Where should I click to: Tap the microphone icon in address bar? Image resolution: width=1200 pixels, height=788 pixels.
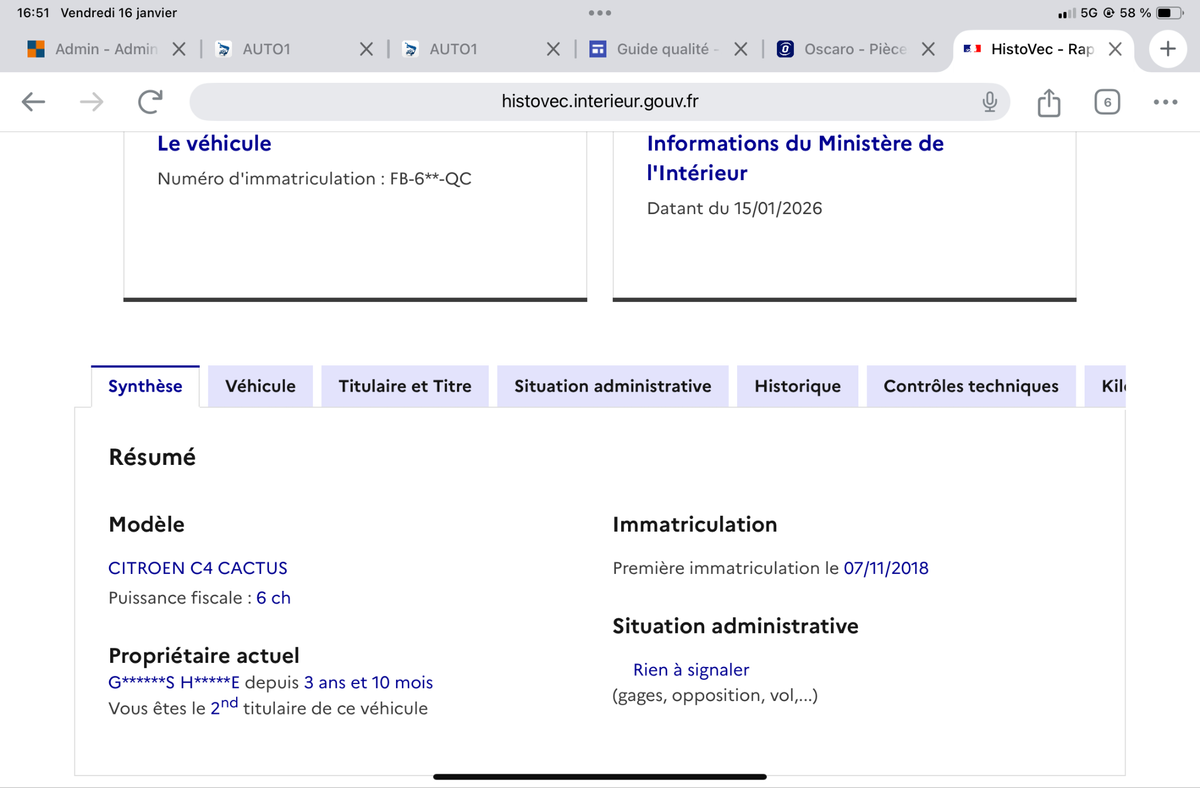click(x=989, y=102)
